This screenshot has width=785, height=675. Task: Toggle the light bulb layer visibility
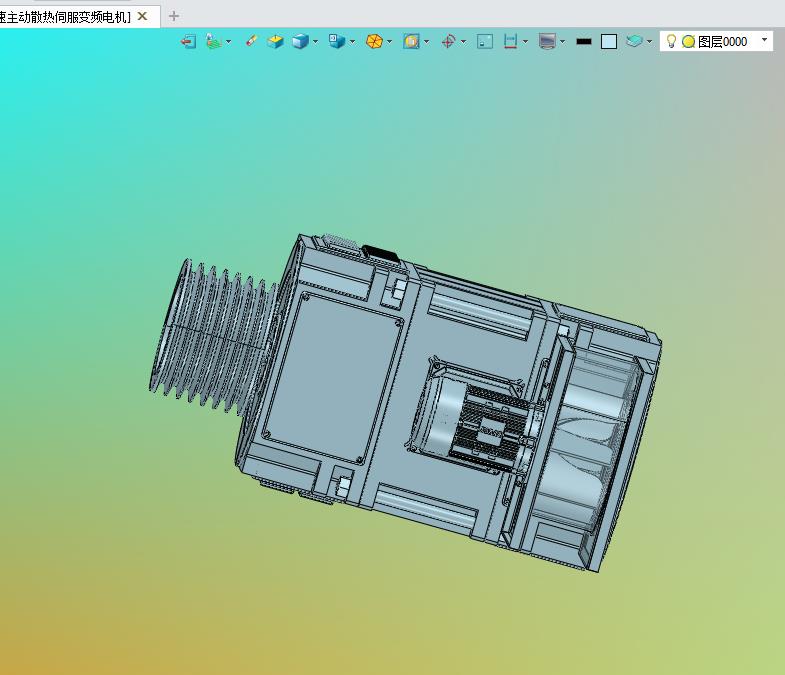coord(672,42)
